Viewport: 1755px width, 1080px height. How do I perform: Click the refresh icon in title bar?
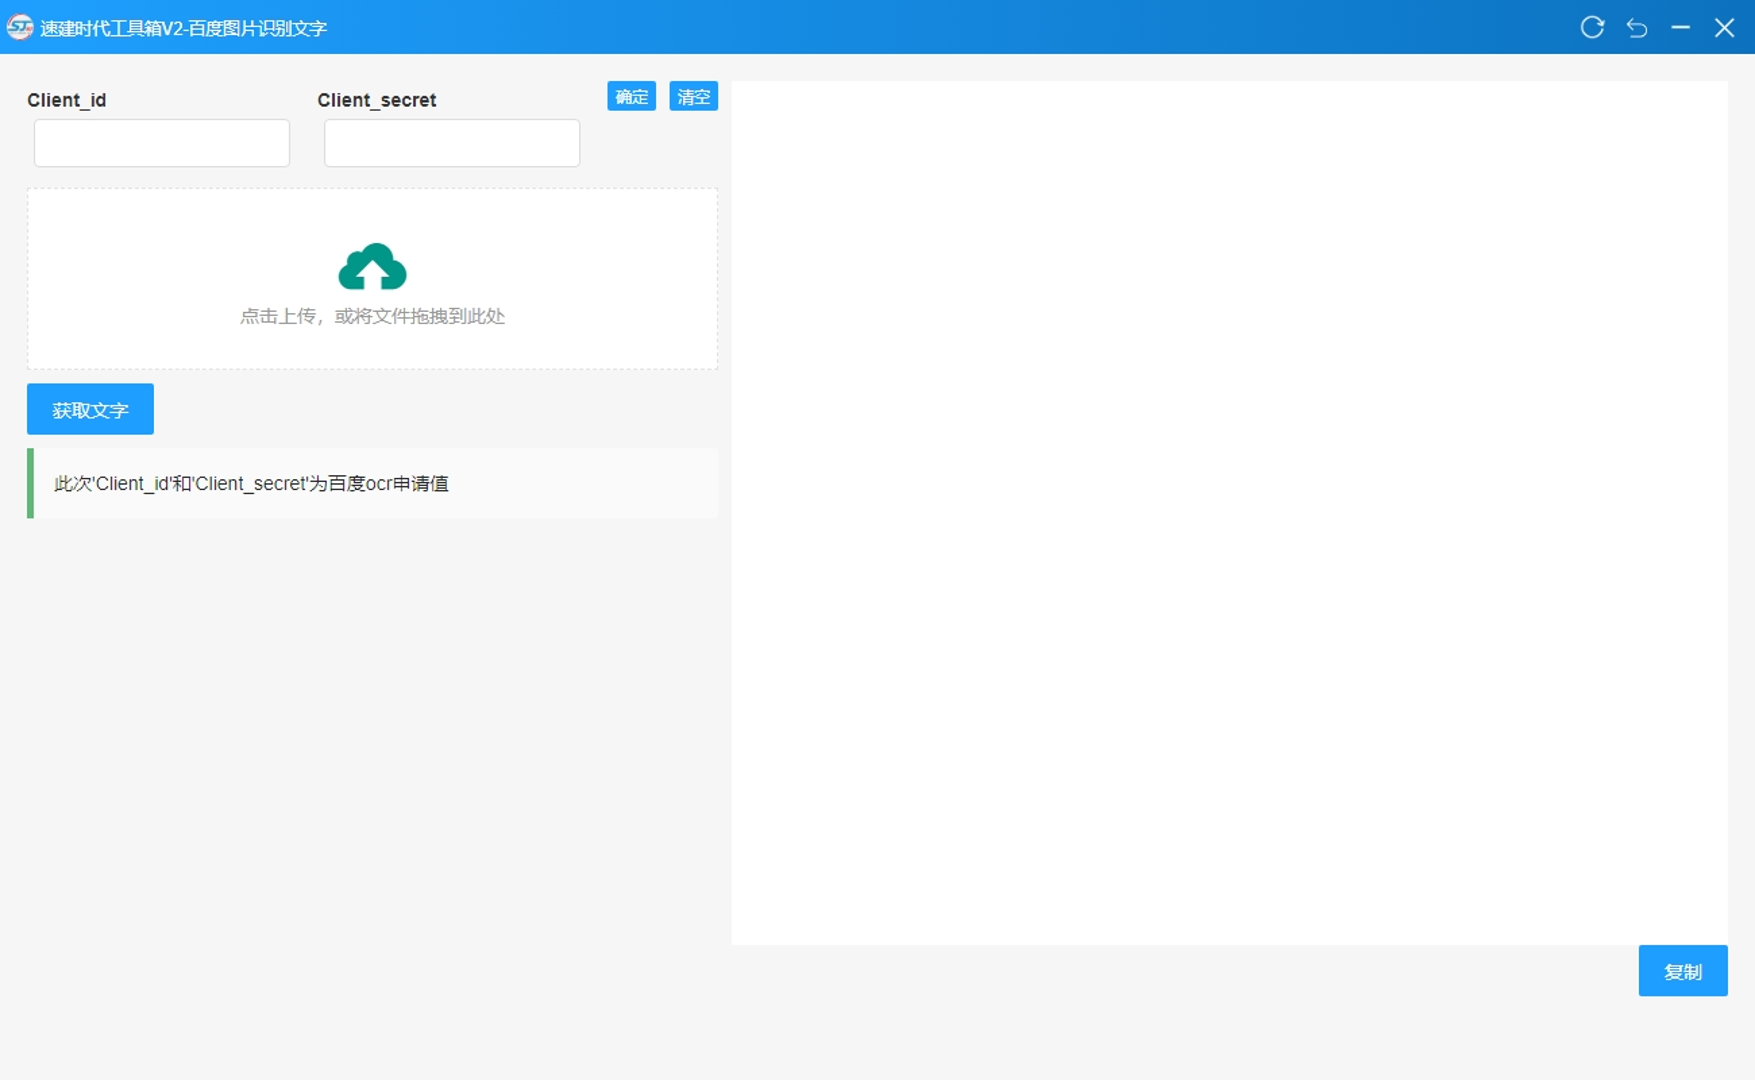click(1592, 27)
